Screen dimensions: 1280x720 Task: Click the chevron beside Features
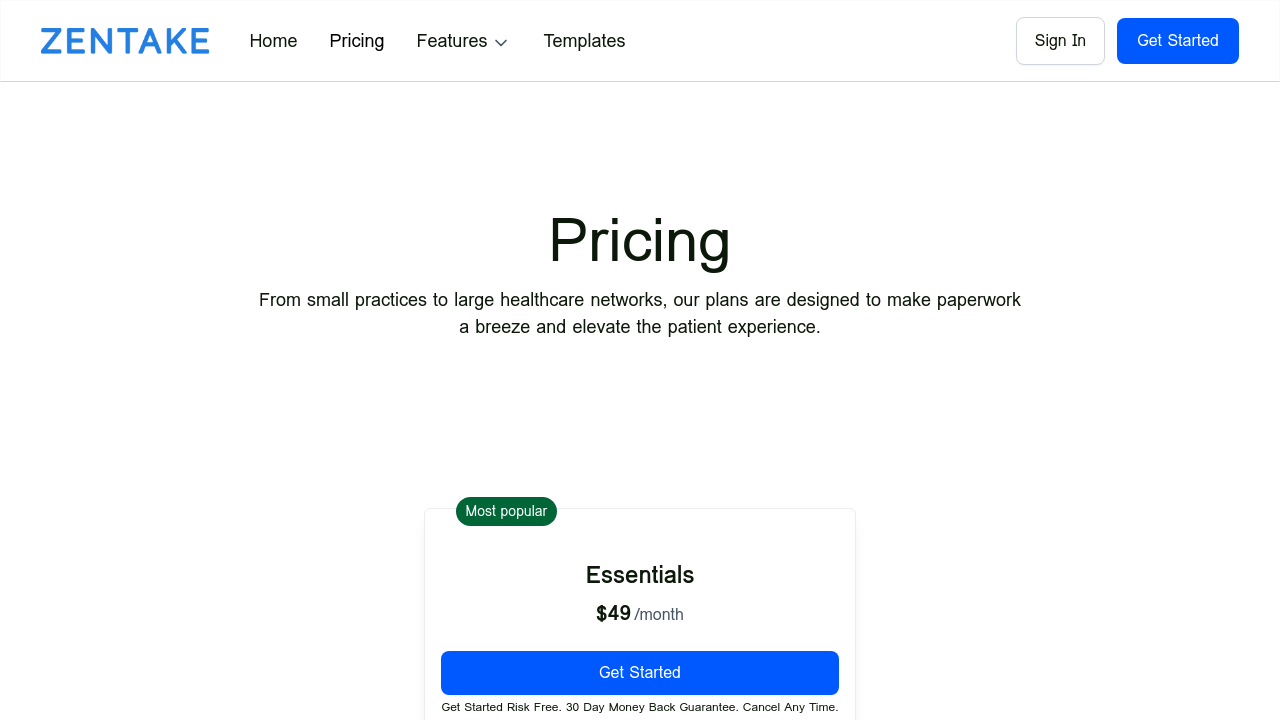(502, 42)
